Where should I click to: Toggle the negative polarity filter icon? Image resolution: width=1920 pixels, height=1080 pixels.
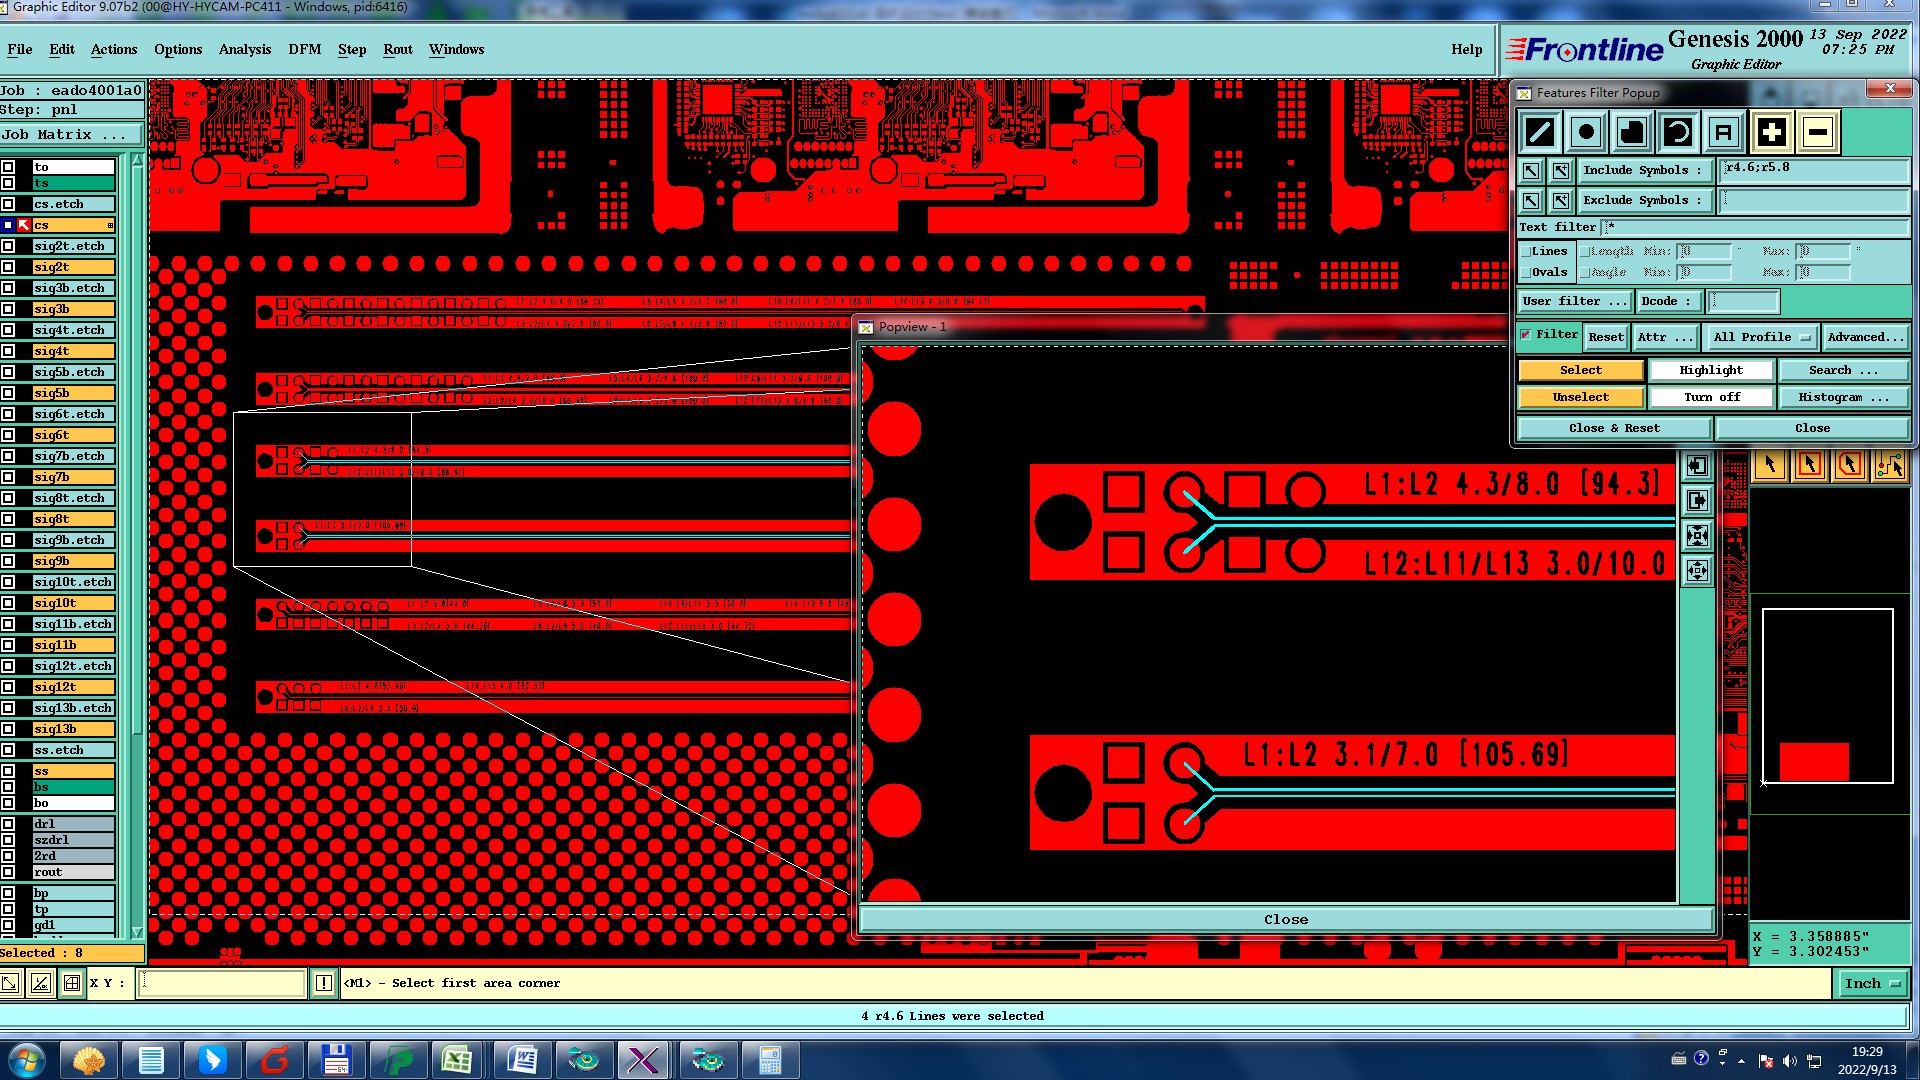tap(1818, 132)
